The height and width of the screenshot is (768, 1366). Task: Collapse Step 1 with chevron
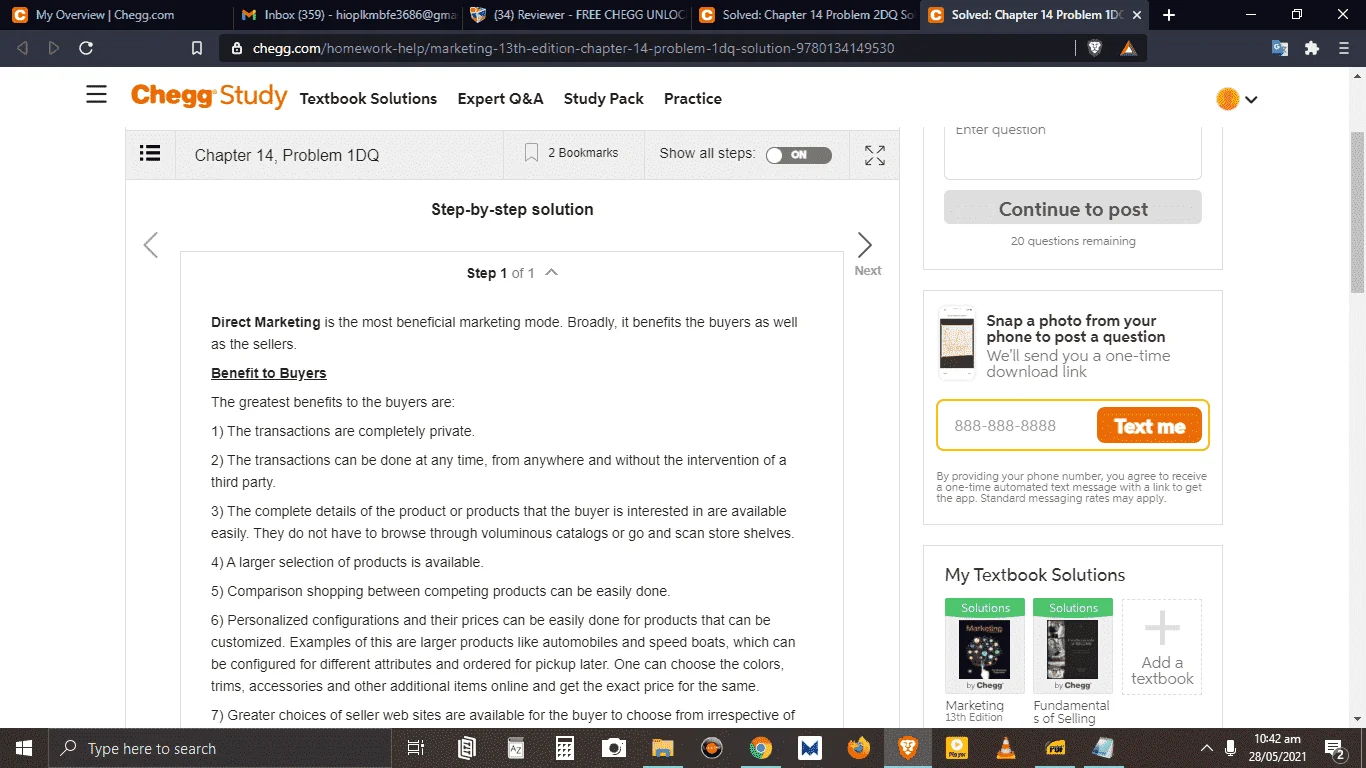point(551,272)
